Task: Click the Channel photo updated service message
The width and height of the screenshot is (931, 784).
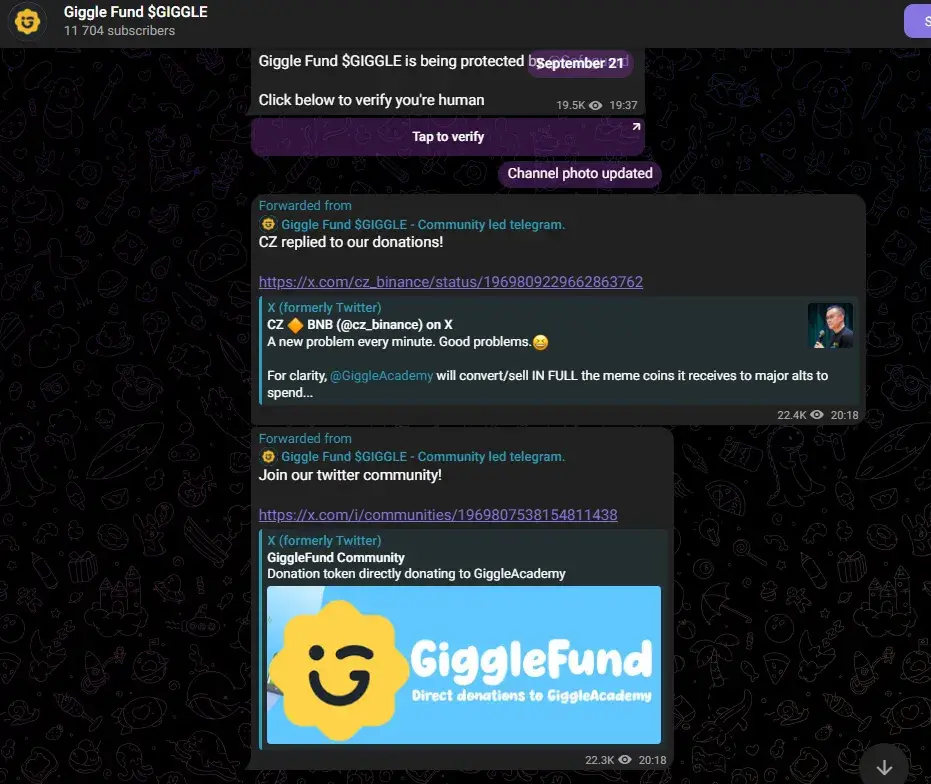Action: (x=580, y=173)
